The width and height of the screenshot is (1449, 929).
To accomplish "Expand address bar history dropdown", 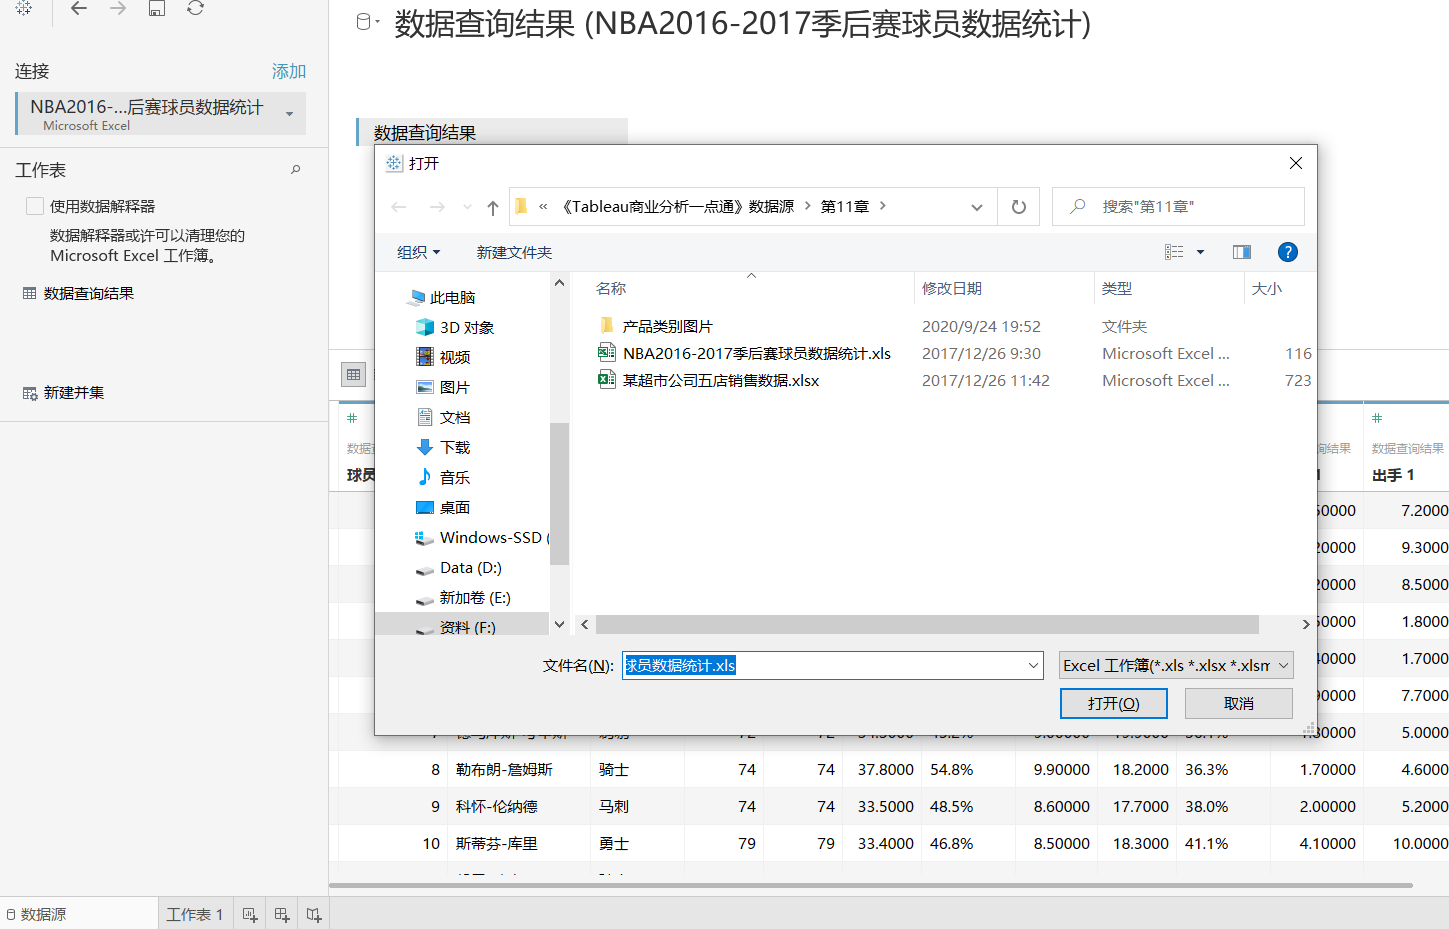I will [x=977, y=207].
